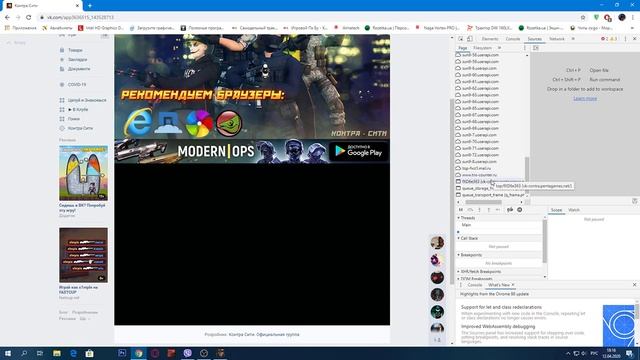Open the drawer three-dot menu beside Console
Viewport: 640px width, 360px height.
point(461,285)
